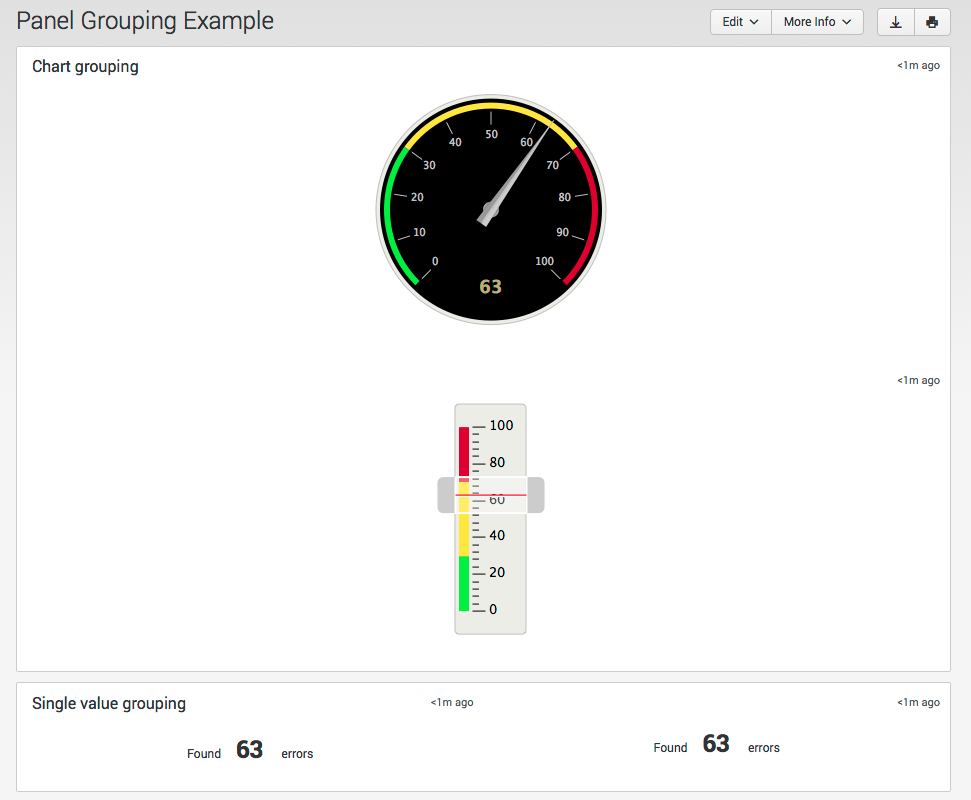
Task: Expand the More Info dropdown
Action: coord(817,22)
